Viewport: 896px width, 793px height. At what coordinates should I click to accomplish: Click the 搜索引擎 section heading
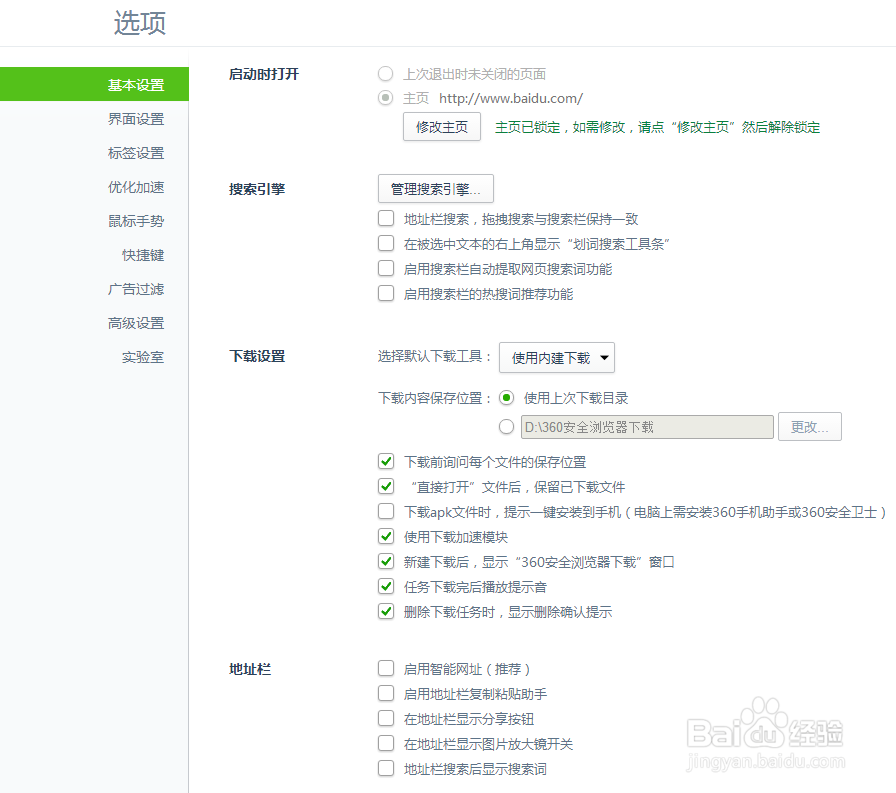(x=257, y=189)
